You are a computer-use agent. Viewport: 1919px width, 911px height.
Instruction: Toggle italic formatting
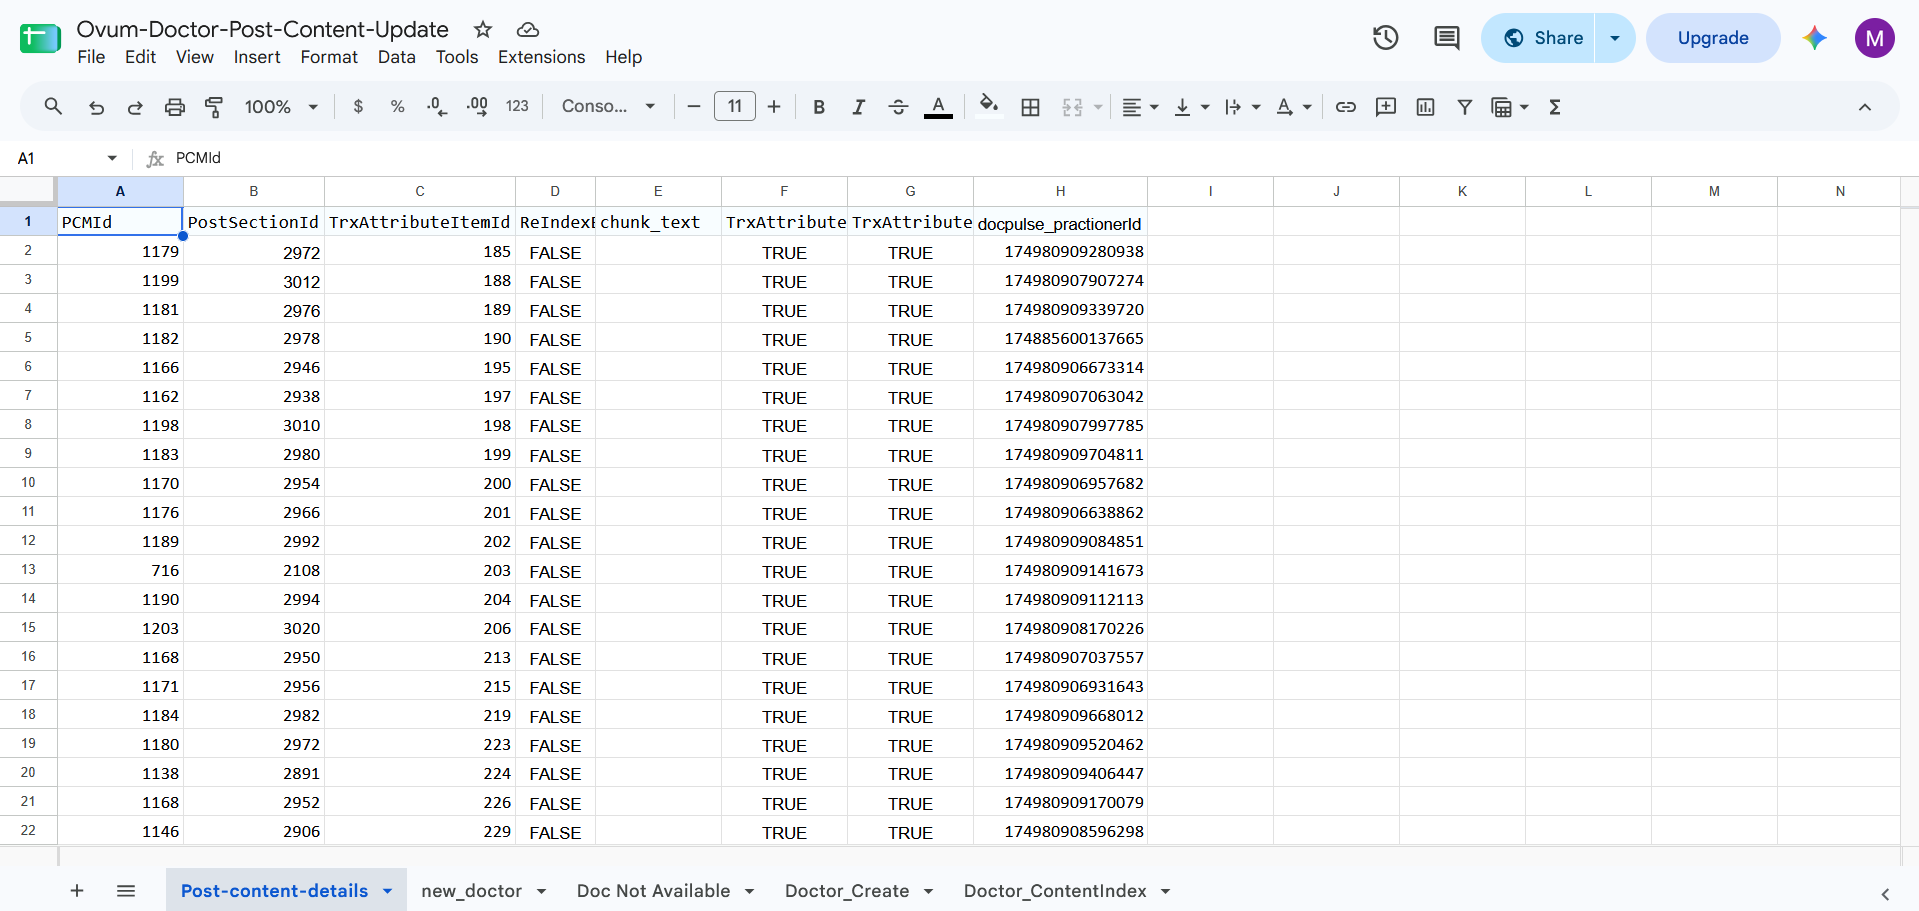pos(858,107)
